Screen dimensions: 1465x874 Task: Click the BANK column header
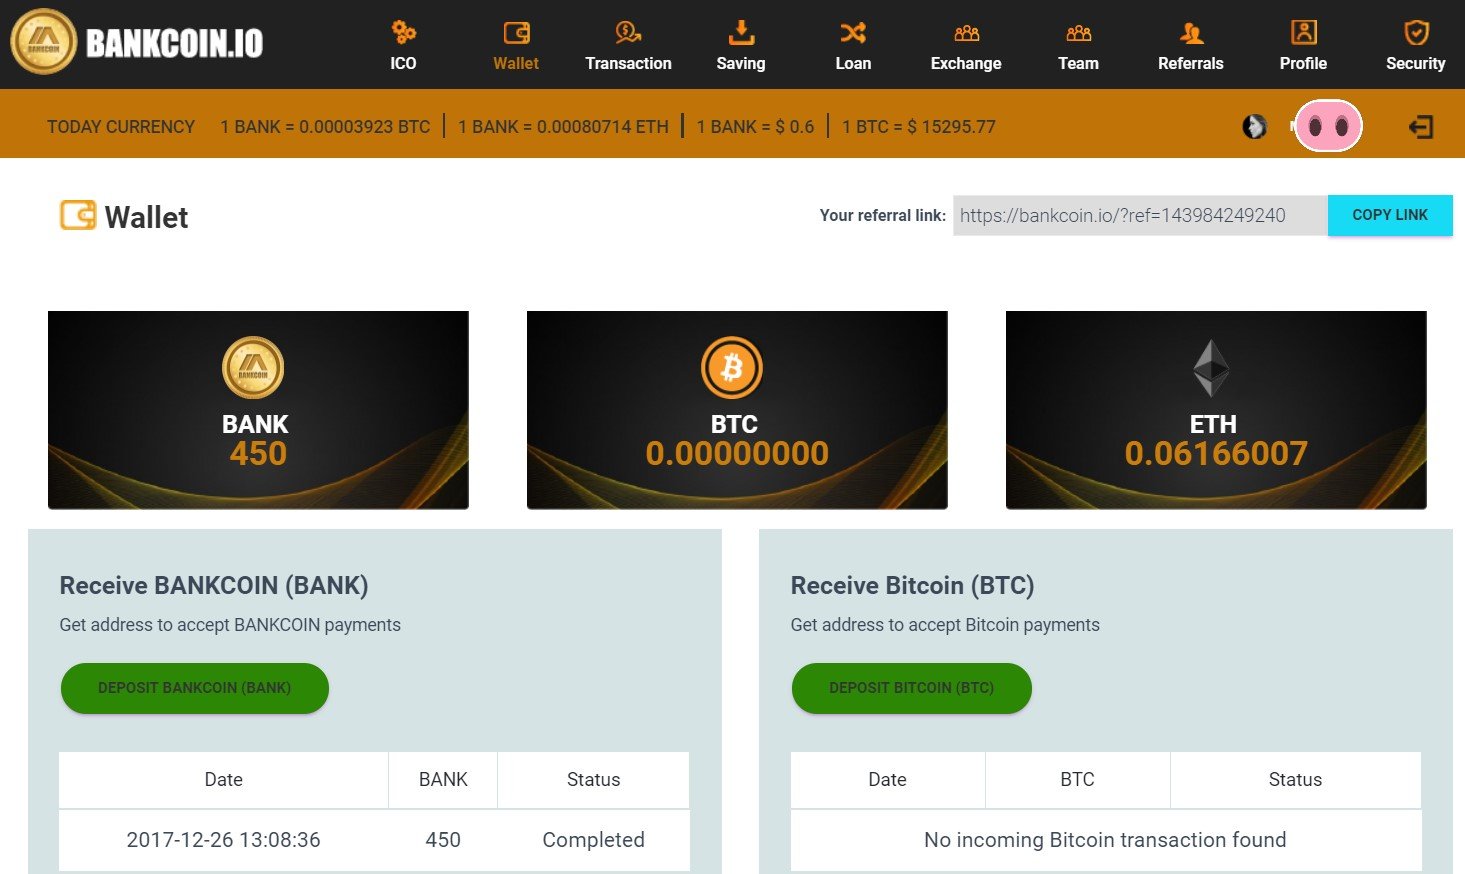[x=443, y=780]
